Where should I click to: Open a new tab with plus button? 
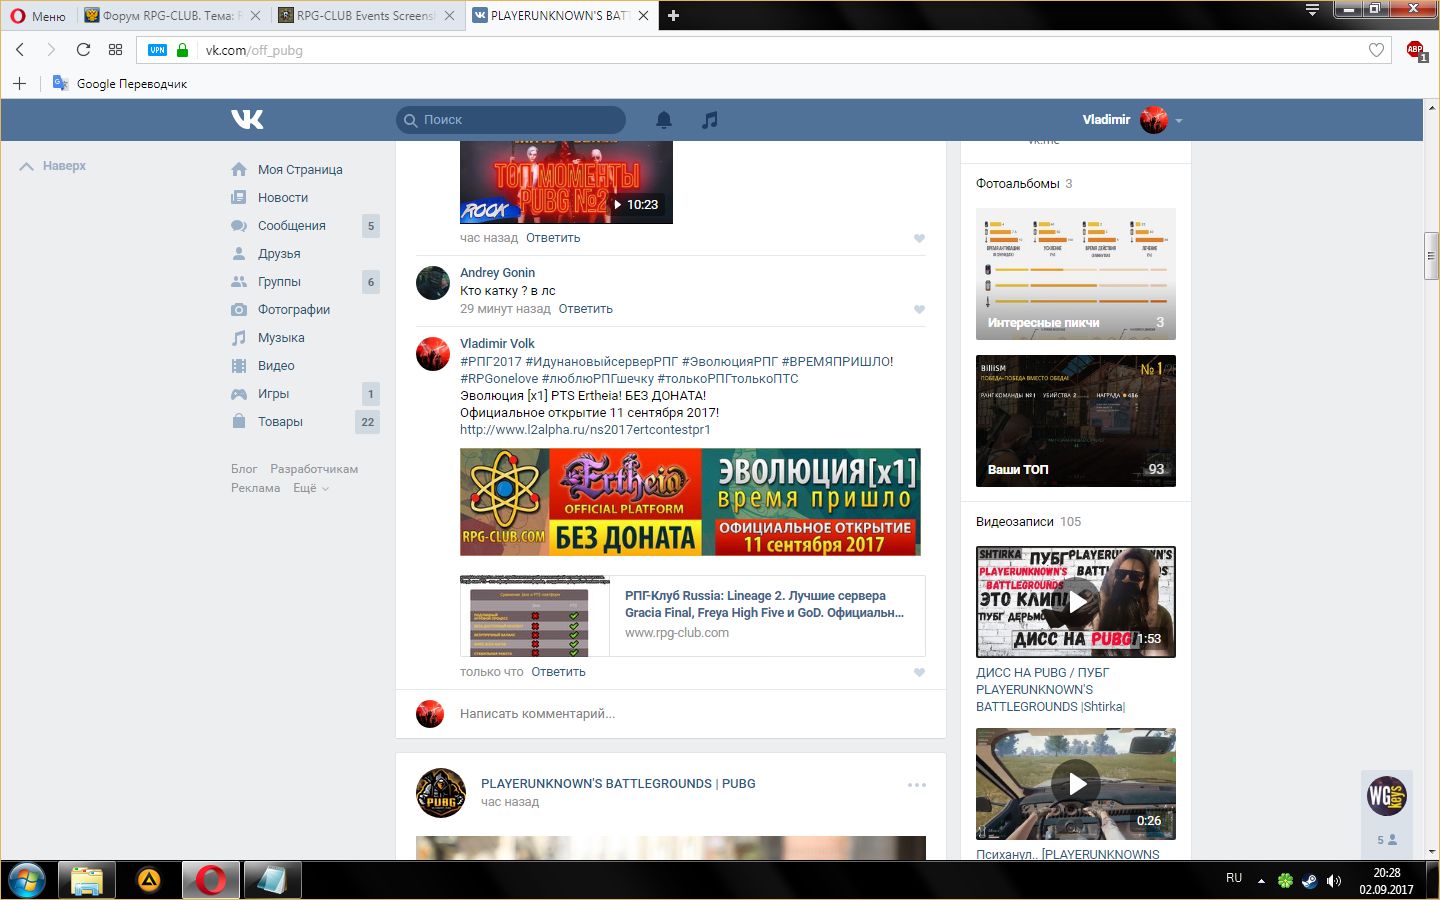point(673,16)
